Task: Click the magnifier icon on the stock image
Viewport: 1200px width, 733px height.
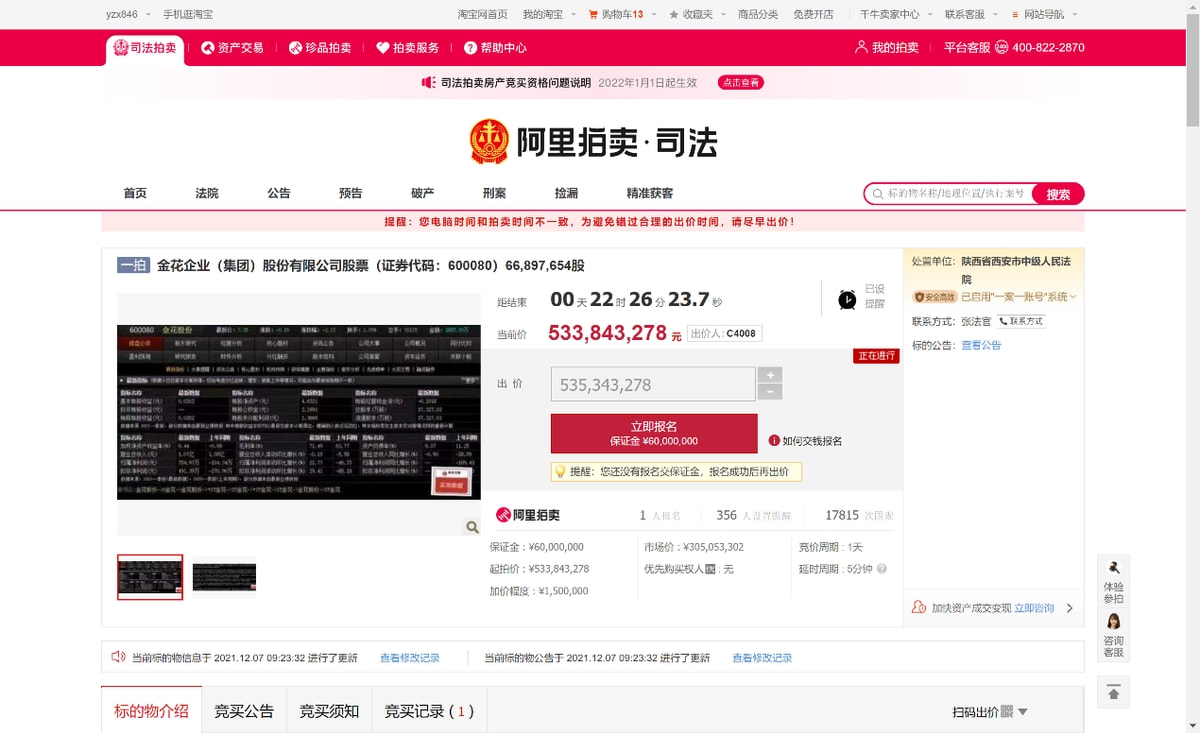Action: (x=472, y=527)
